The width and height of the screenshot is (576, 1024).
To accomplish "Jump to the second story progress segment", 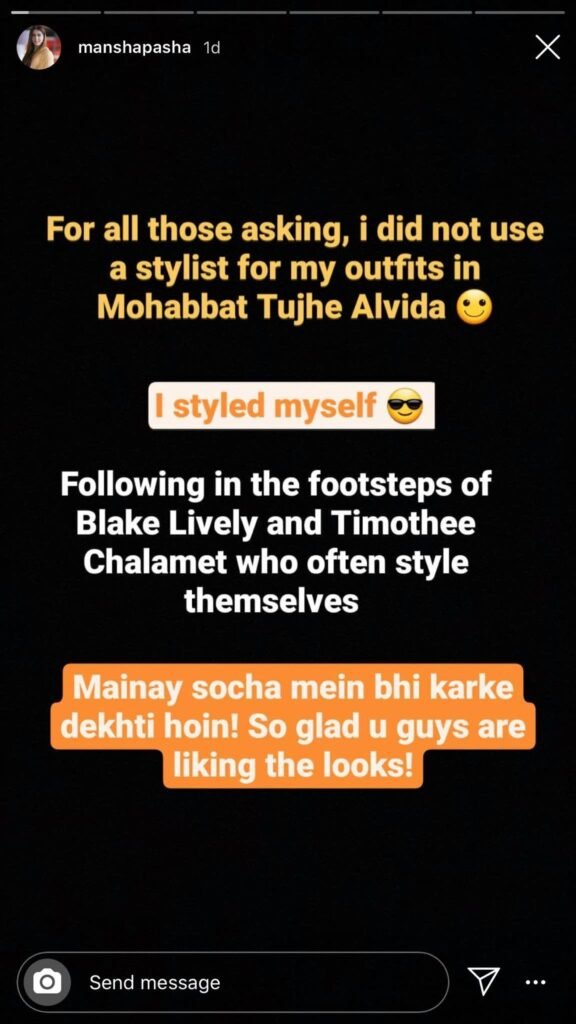I will pyautogui.click(x=148, y=12).
